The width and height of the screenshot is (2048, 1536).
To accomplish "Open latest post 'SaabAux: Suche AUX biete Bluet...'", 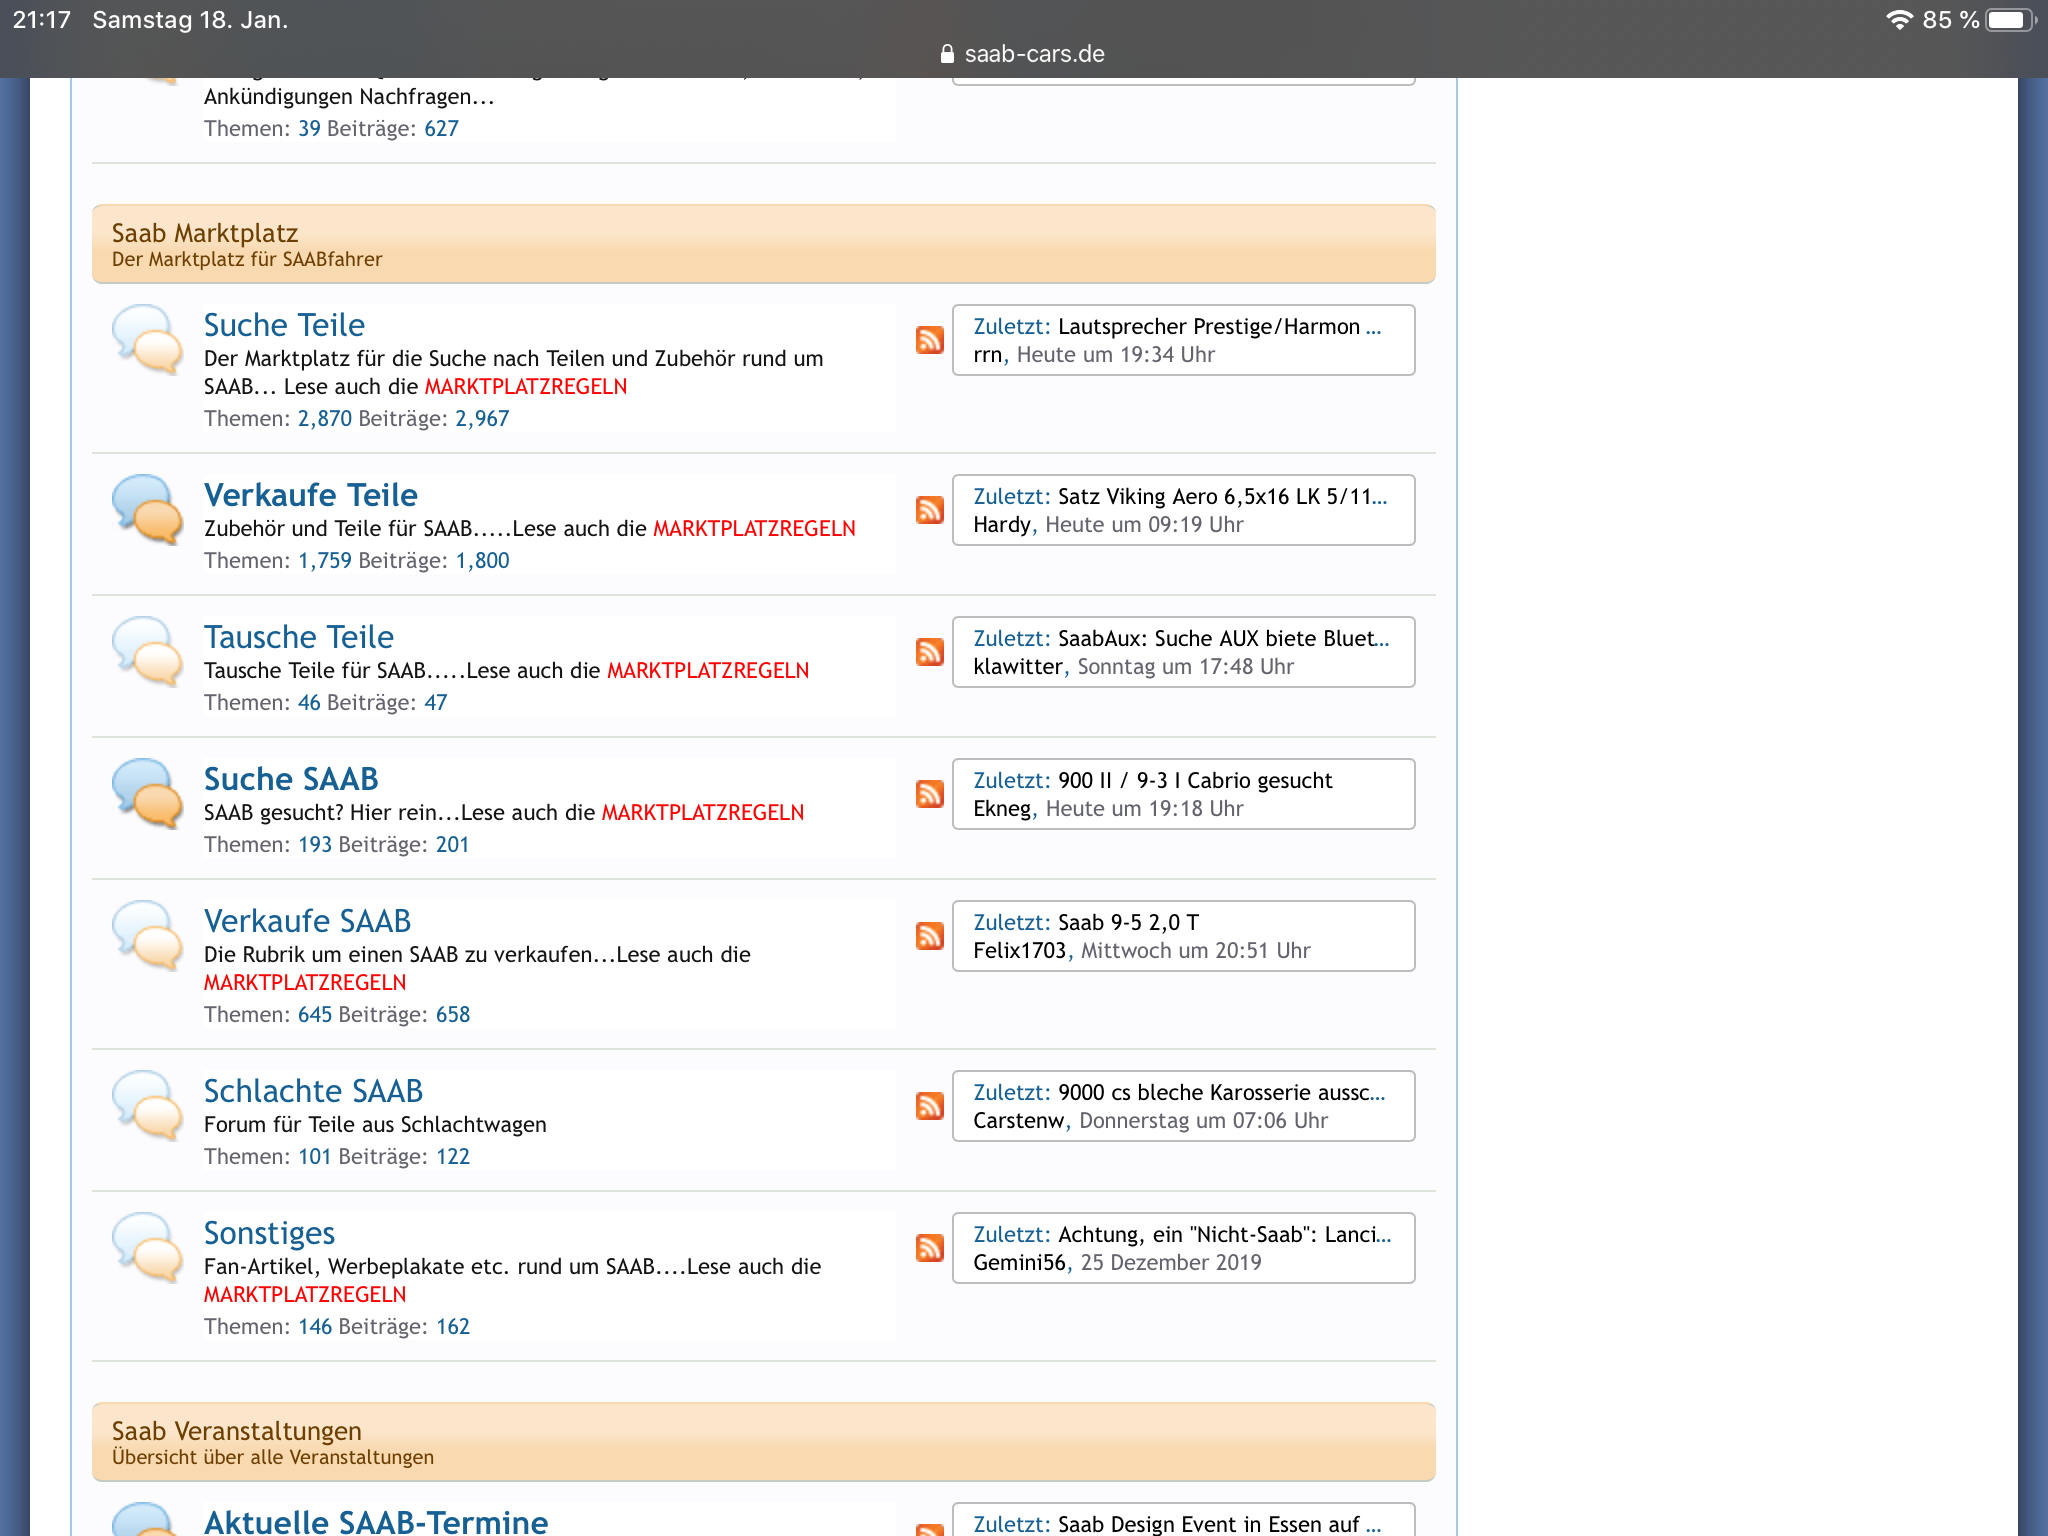I will click(x=1223, y=639).
